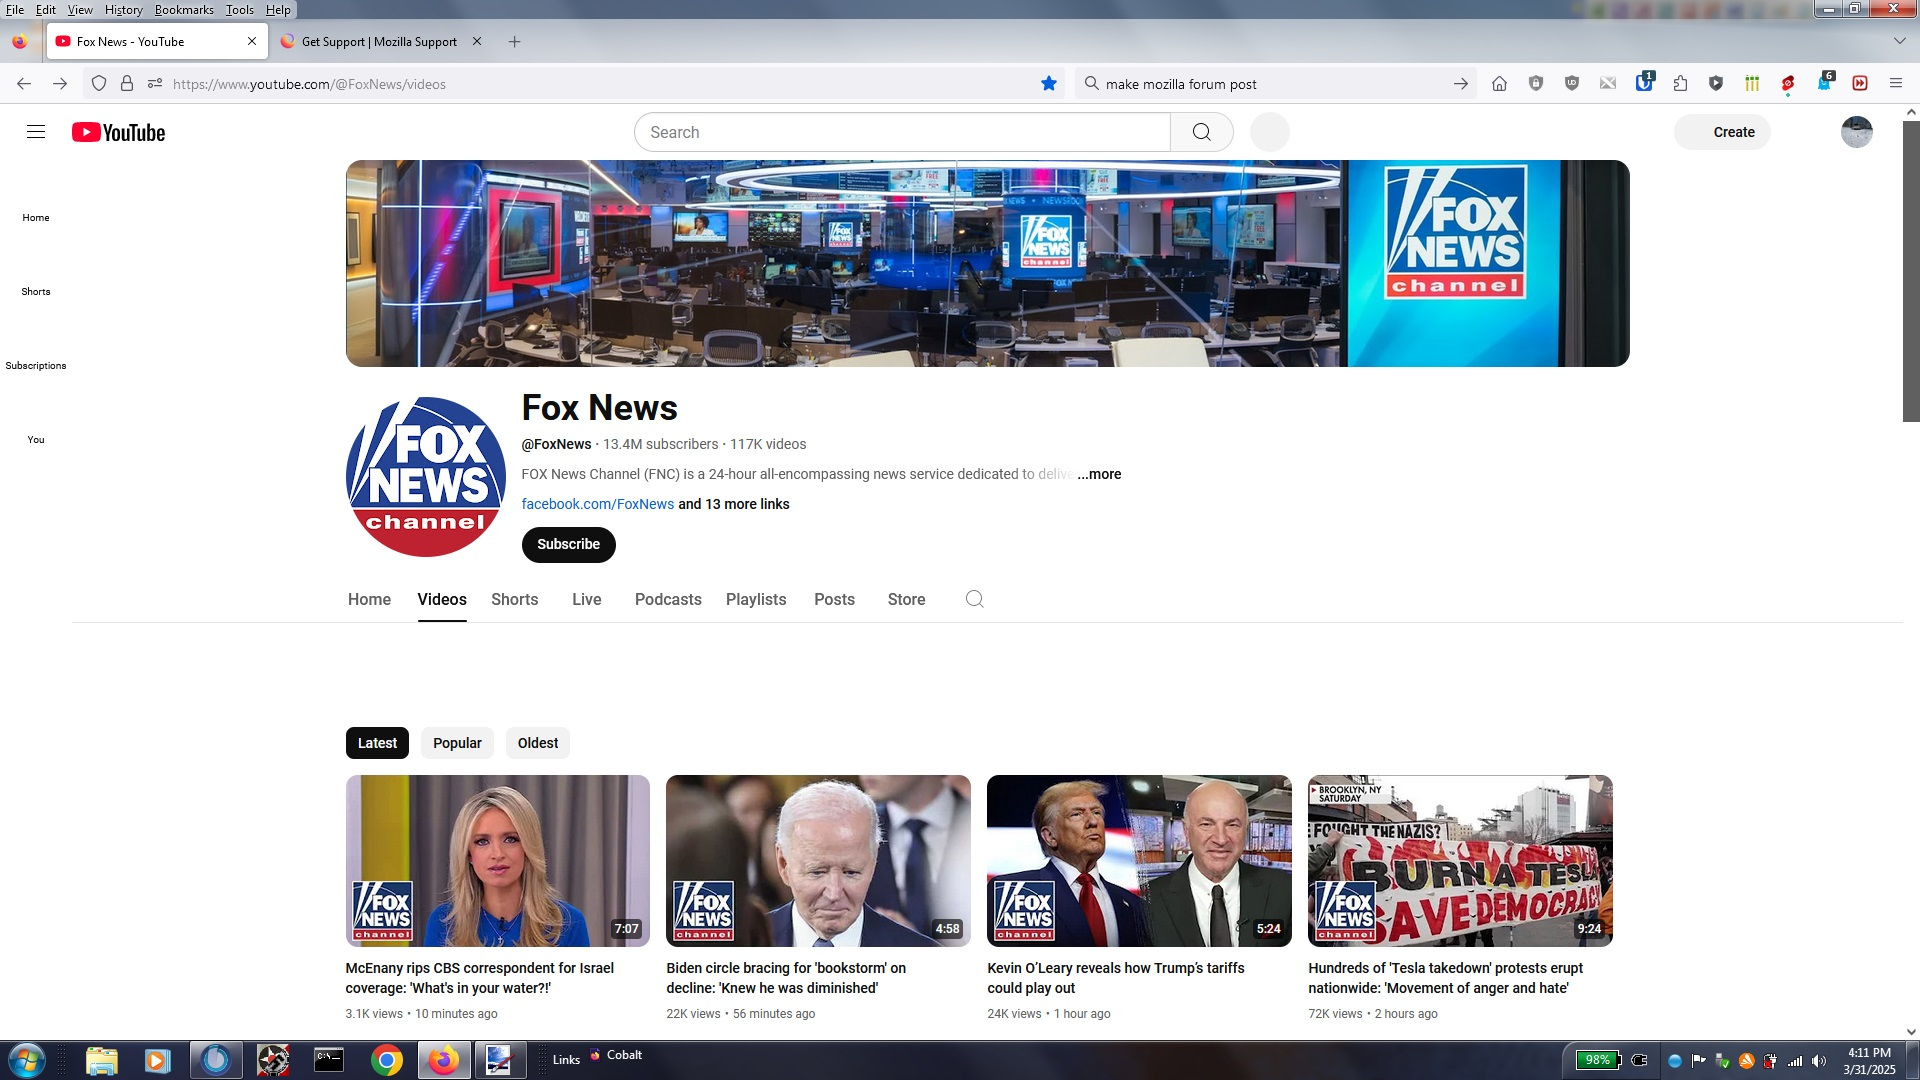Open the list all tabs dropdown

[1899, 41]
